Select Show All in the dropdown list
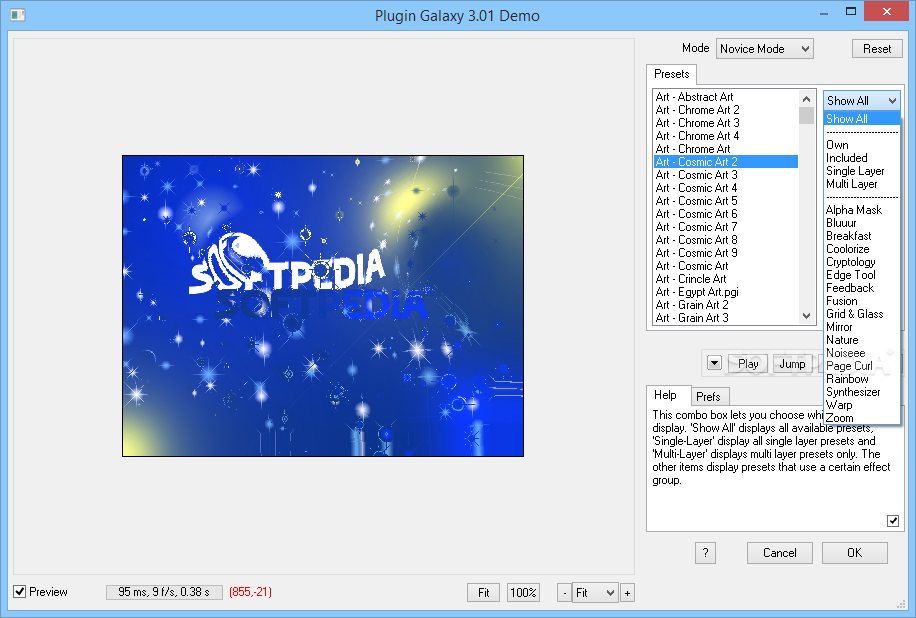 pyautogui.click(x=862, y=119)
